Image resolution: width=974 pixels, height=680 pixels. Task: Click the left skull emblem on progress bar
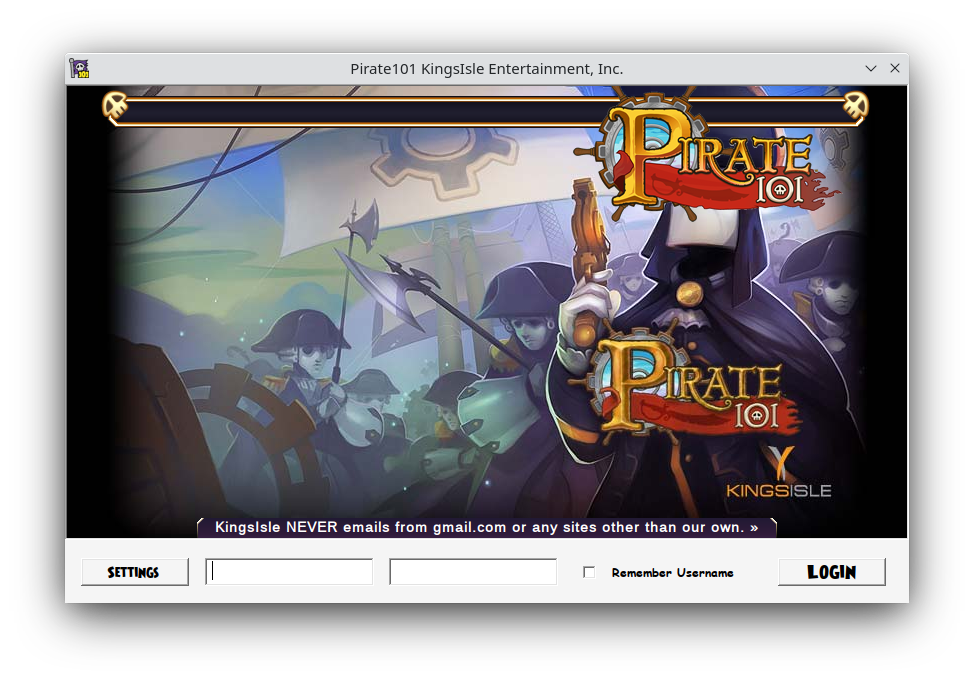pyautogui.click(x=116, y=105)
